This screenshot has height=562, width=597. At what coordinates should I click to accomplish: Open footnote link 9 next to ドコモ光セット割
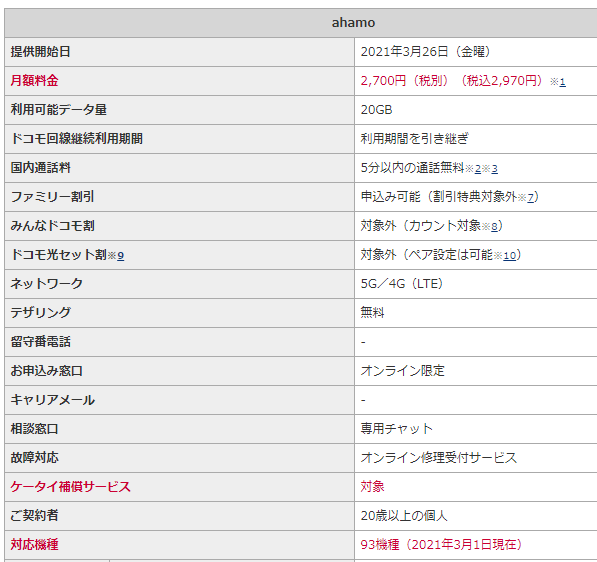pyautogui.click(x=120, y=255)
